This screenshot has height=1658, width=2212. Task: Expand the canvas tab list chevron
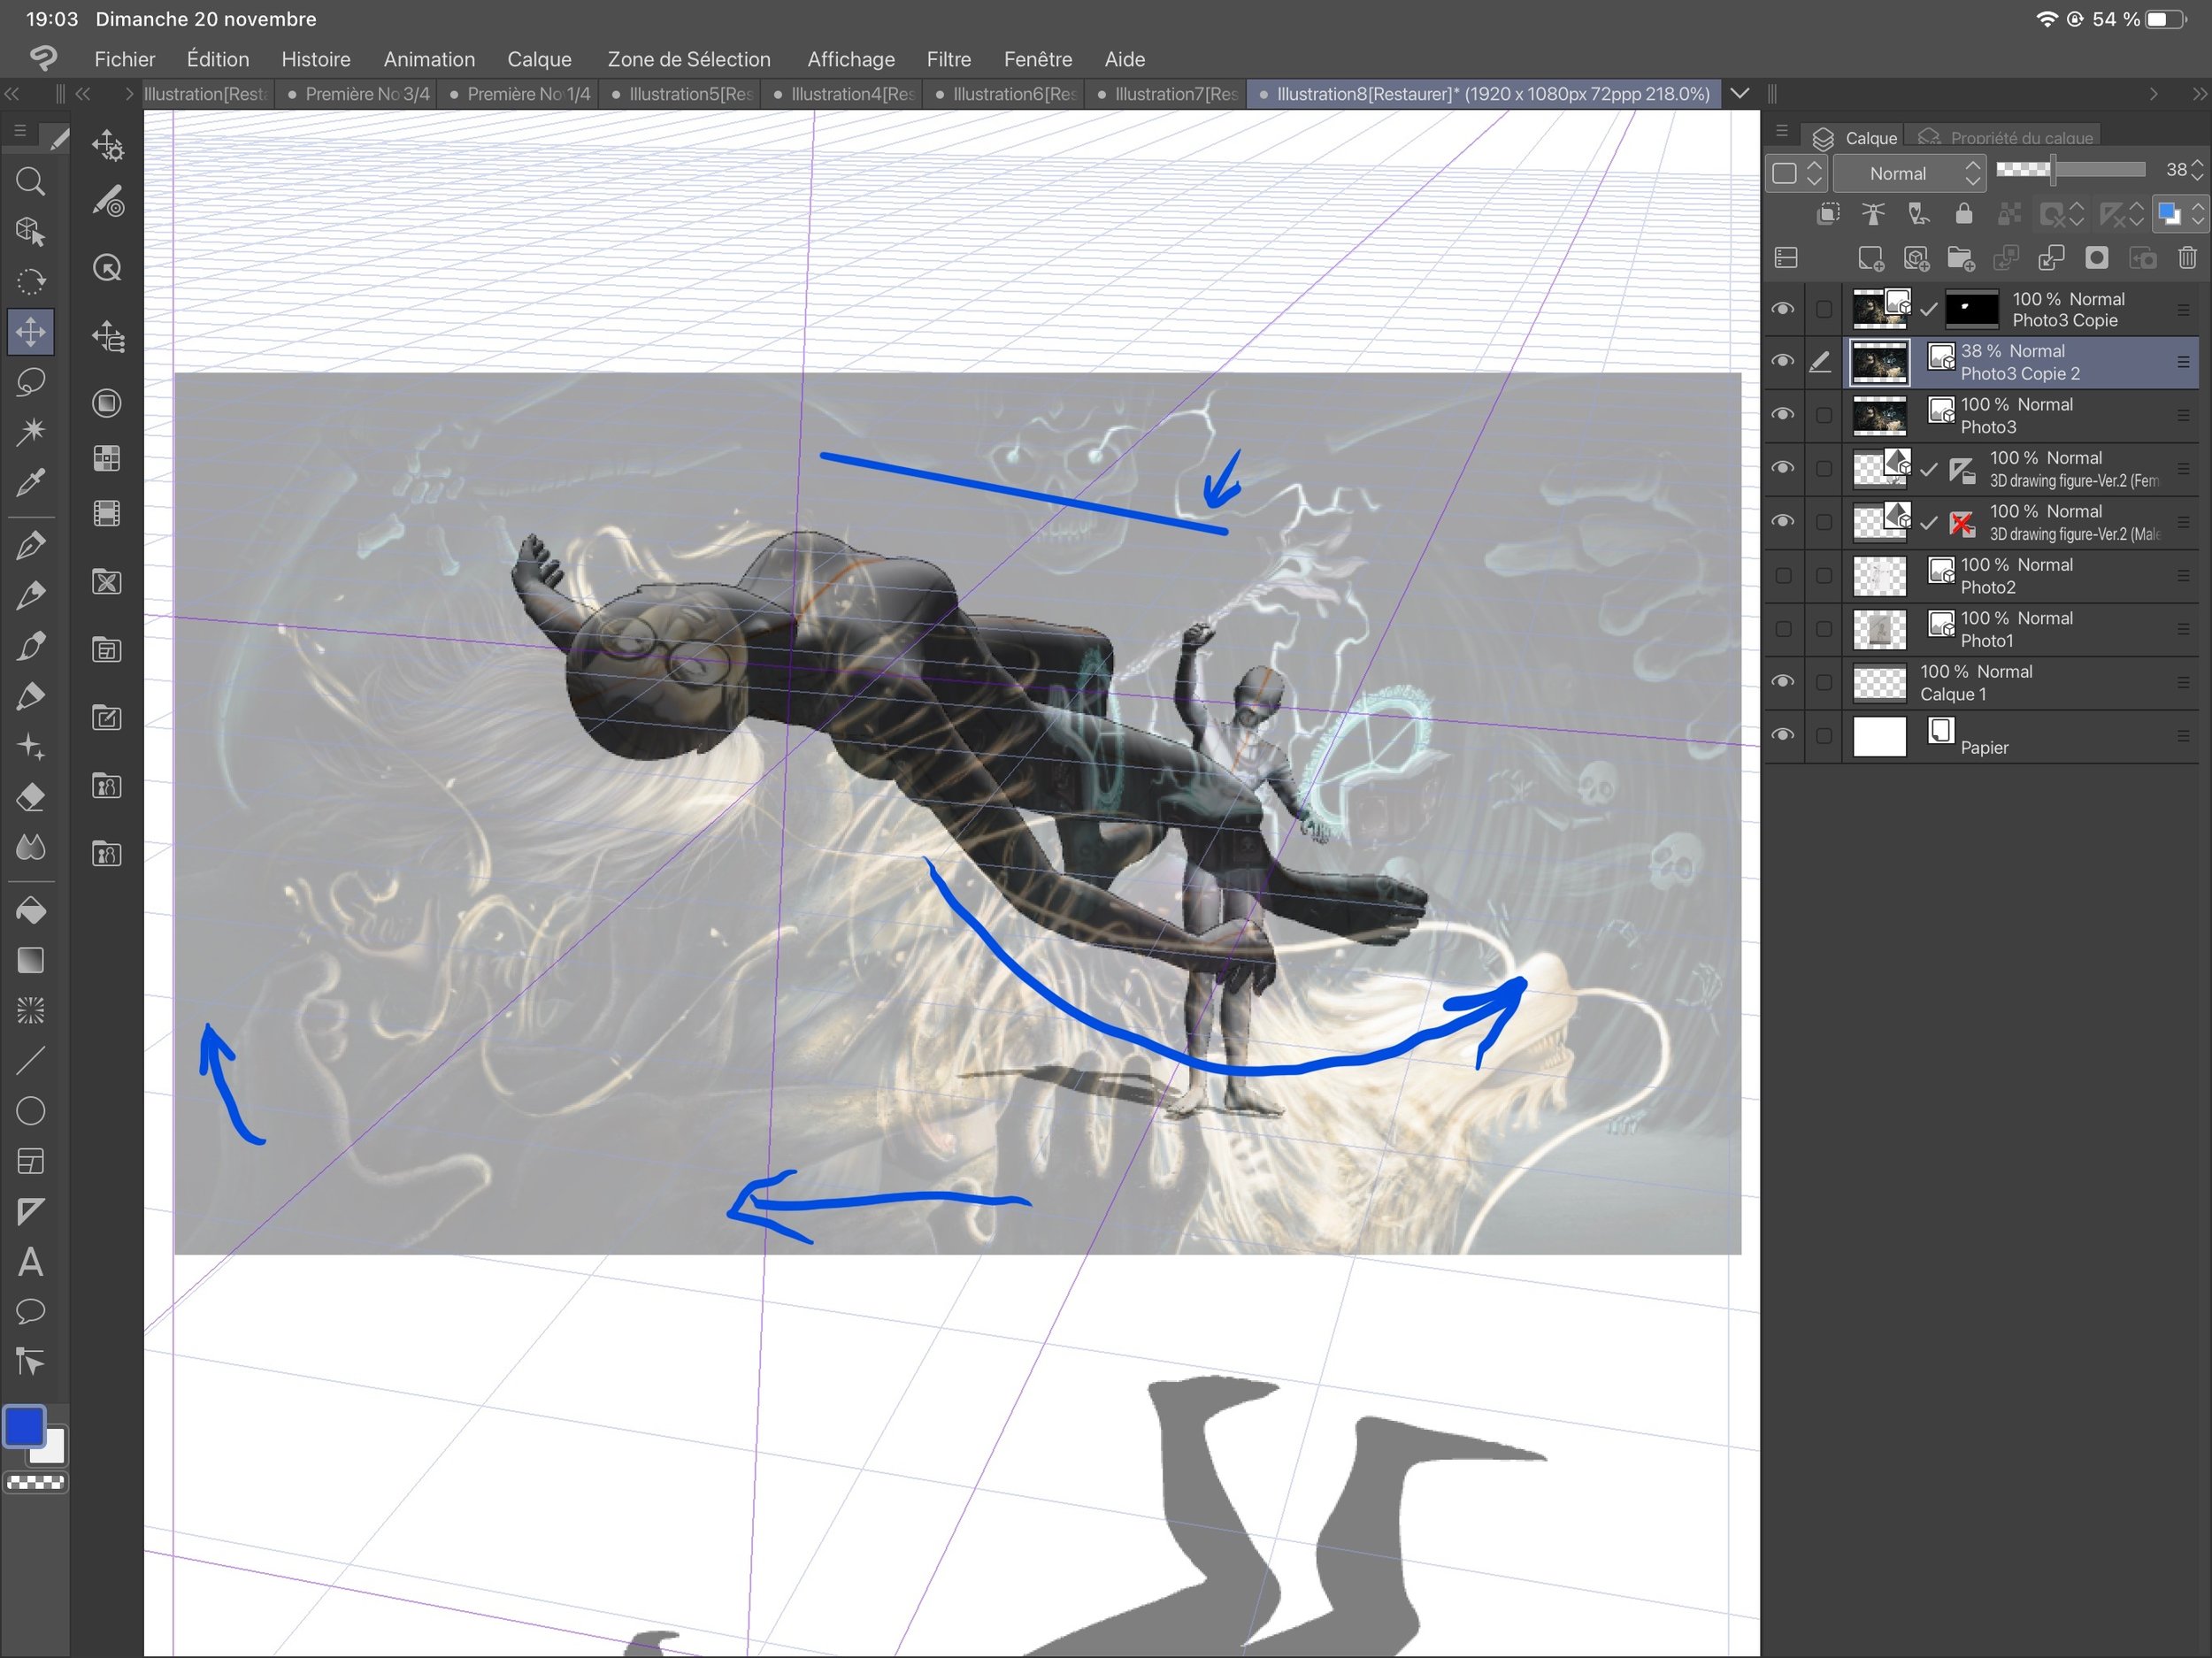point(1739,94)
